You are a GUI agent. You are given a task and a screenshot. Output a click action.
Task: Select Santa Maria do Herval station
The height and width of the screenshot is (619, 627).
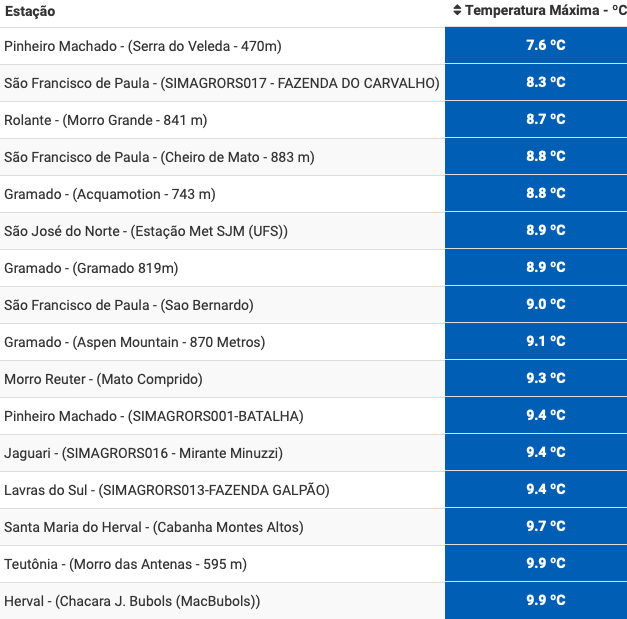(x=154, y=527)
